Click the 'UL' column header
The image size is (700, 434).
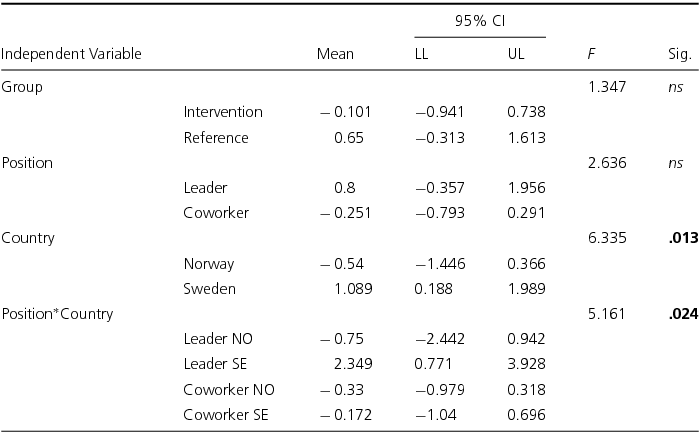516,54
